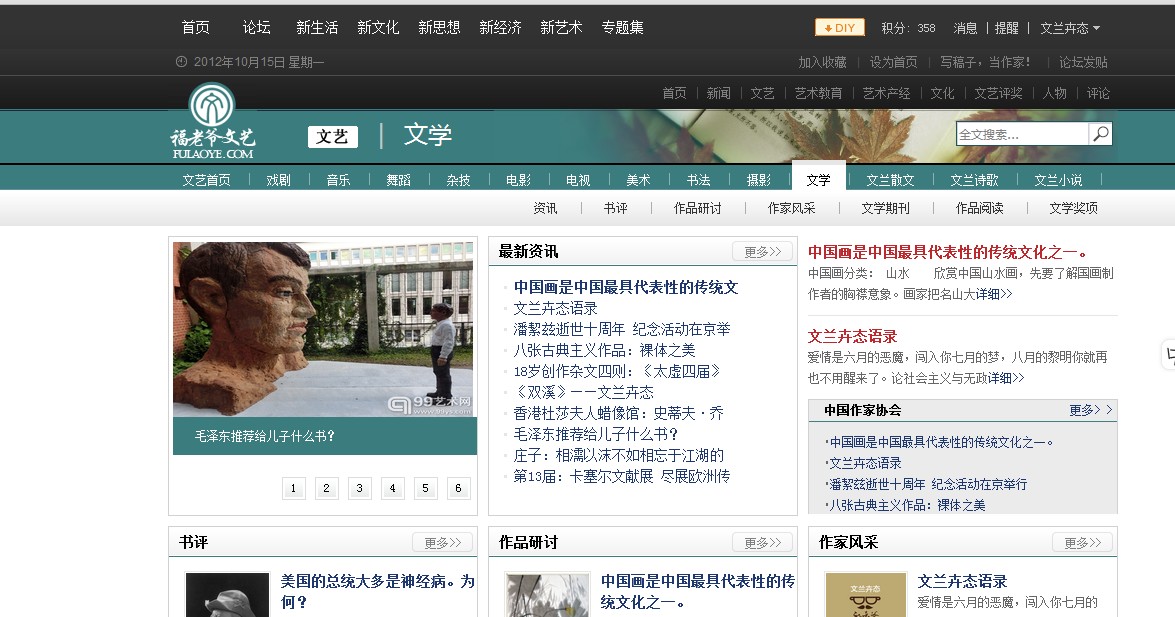Click 加入收藏 link
1175x617 pixels.
[822, 62]
